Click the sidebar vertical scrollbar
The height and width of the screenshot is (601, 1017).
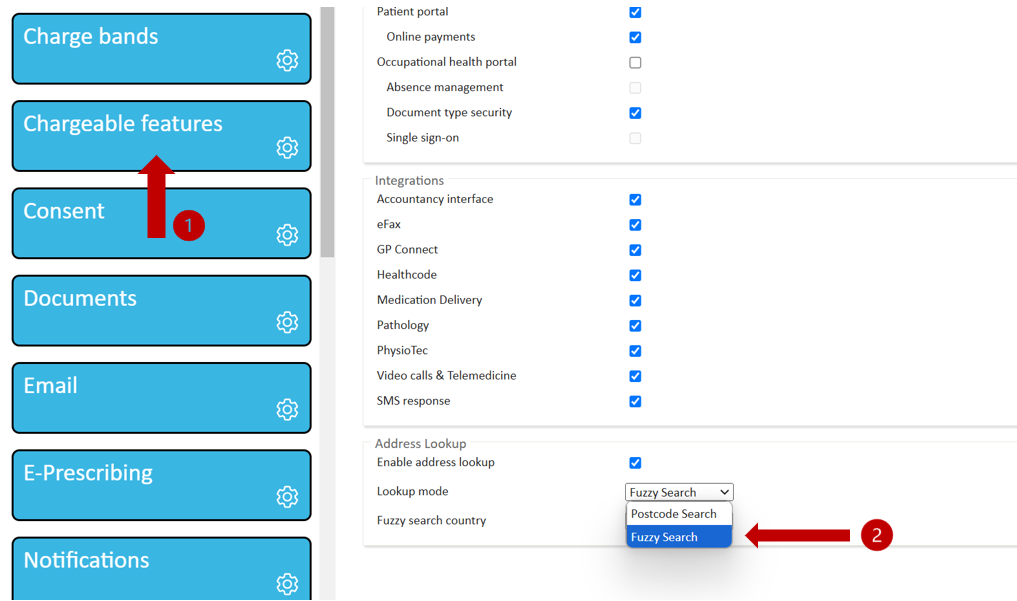click(x=327, y=130)
